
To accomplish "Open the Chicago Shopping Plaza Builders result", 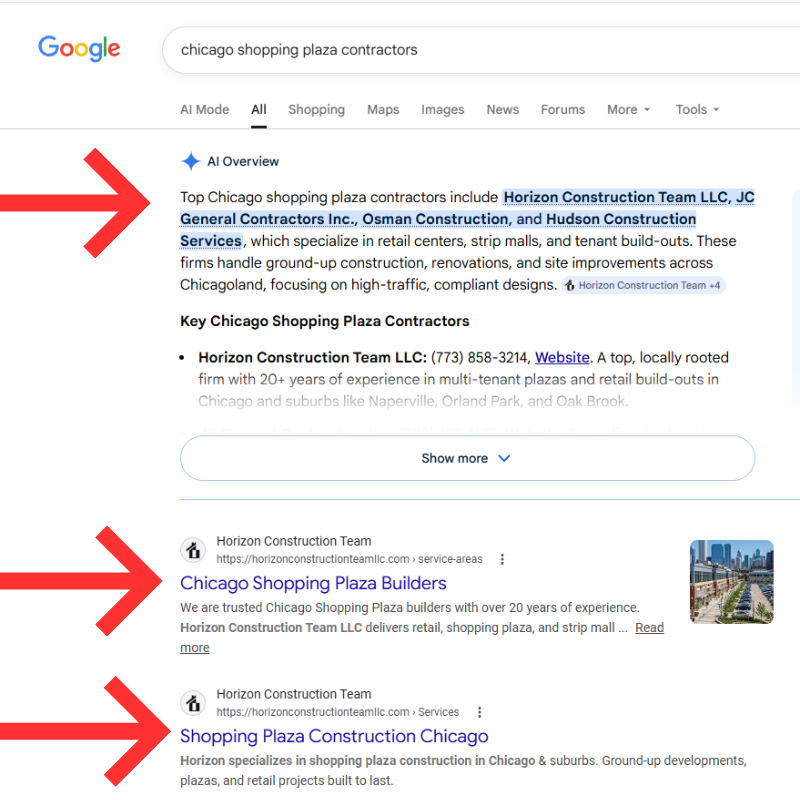I will pyautogui.click(x=313, y=583).
